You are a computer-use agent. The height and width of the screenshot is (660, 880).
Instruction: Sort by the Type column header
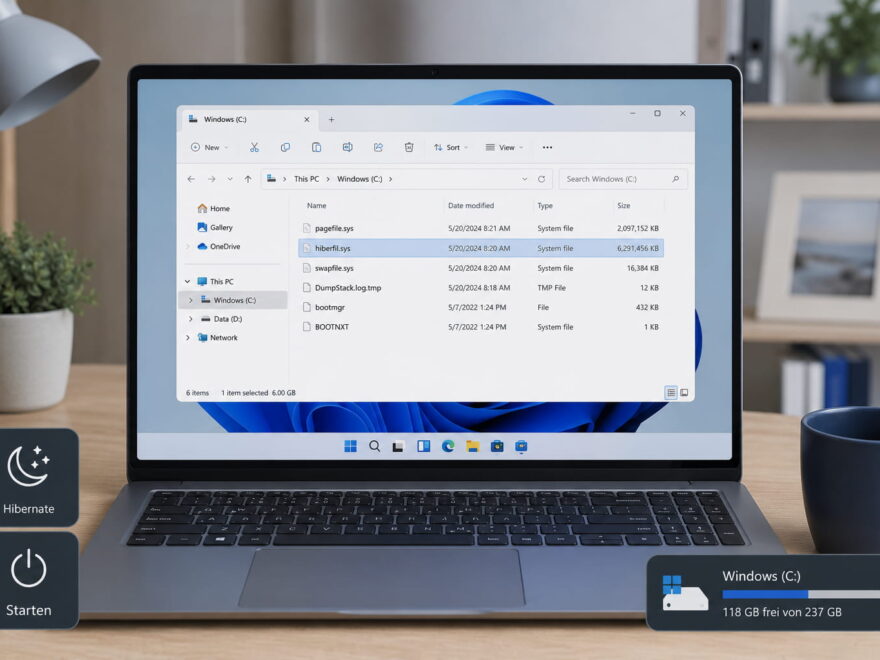545,205
